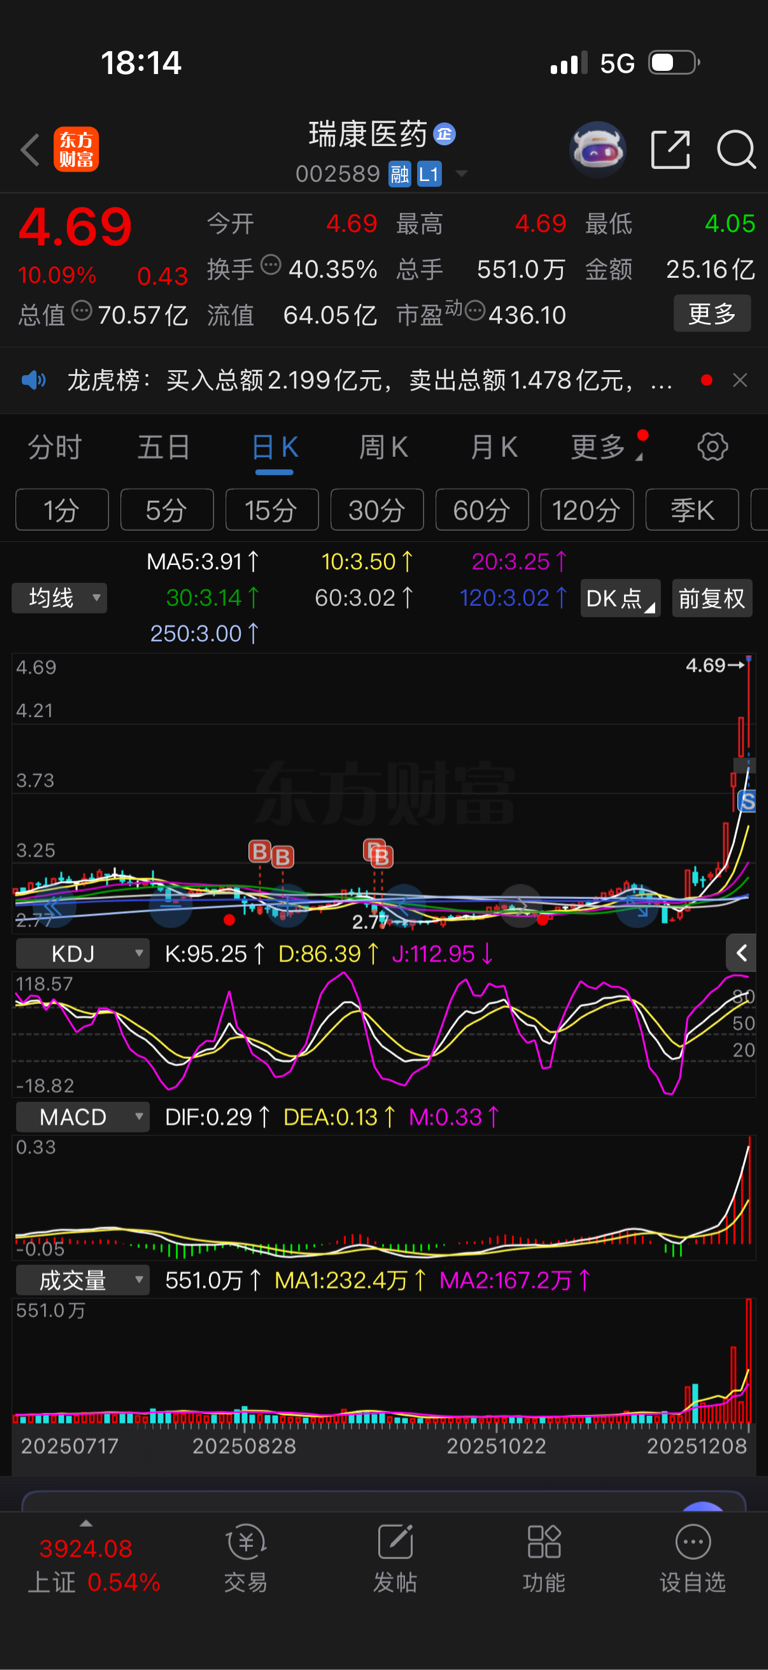Select the 日K chart tab
This screenshot has height=1670, width=768.
click(274, 447)
